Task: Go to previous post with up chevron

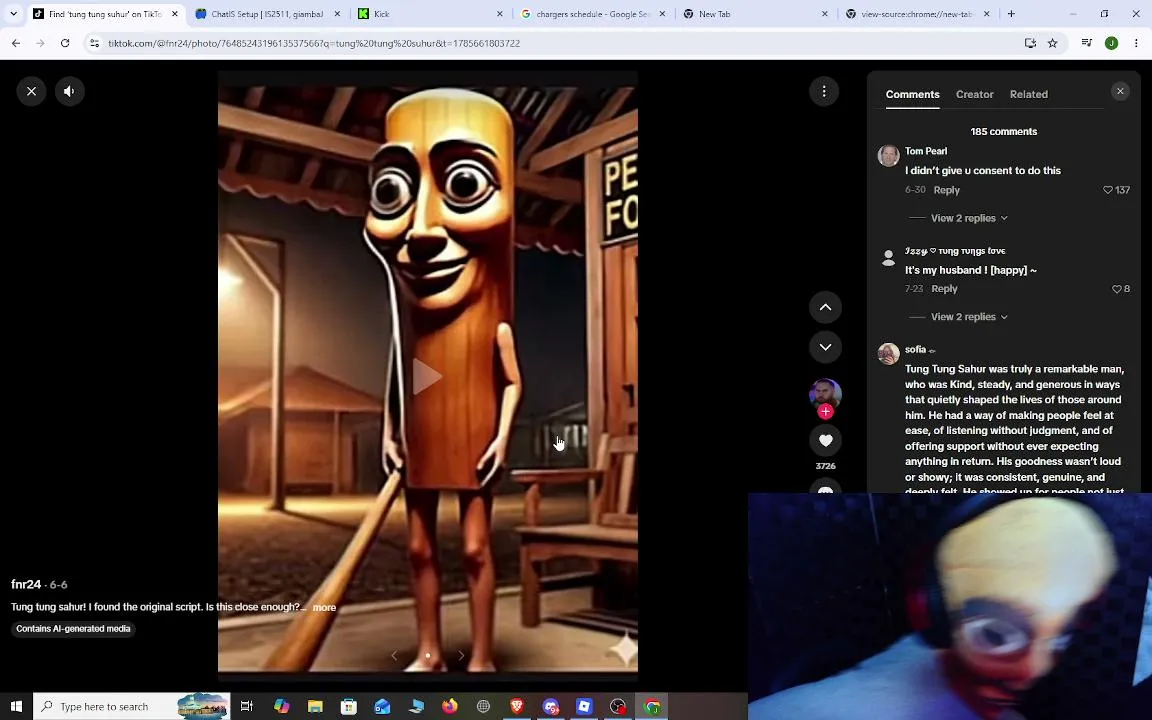Action: pos(825,307)
